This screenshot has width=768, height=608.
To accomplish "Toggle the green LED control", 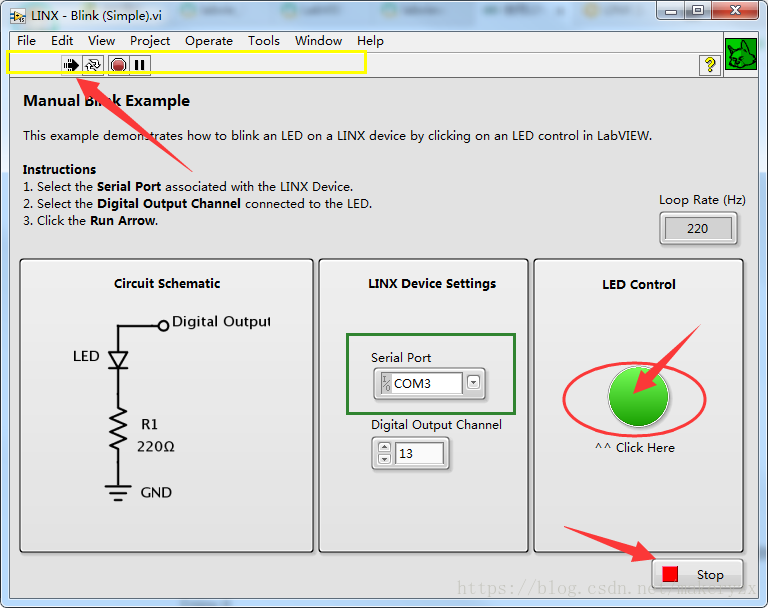I will click(x=638, y=396).
